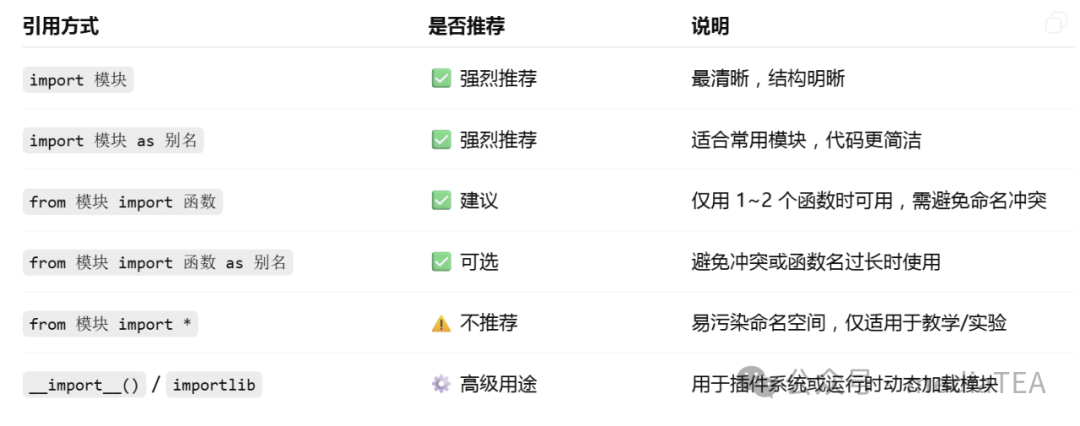Click the check icon in import 模块 as 别名 row

pyautogui.click(x=441, y=140)
